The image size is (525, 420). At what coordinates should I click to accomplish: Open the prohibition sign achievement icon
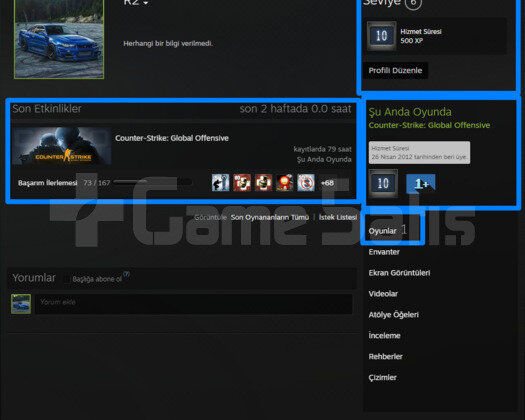[x=306, y=183]
